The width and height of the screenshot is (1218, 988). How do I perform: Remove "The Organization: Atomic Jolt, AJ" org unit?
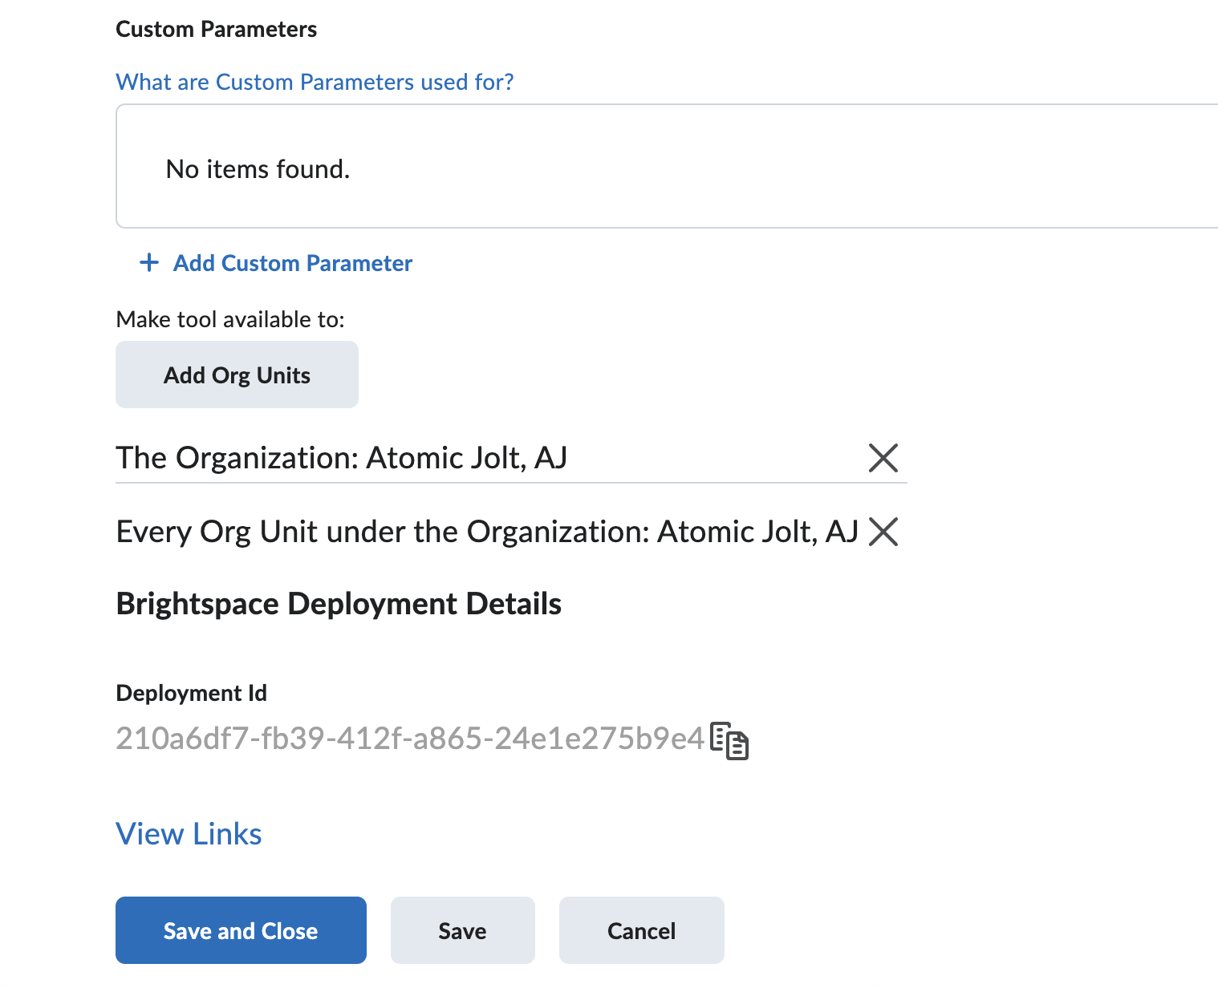883,458
